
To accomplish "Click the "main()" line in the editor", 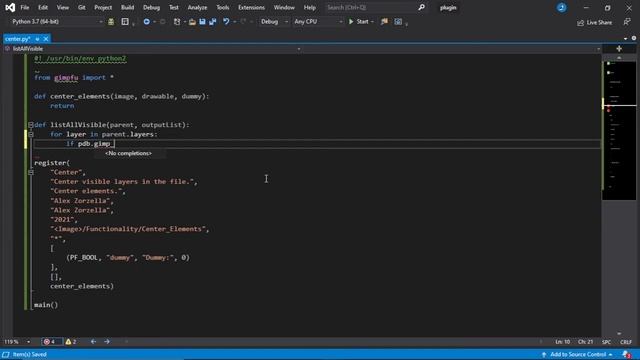I will click(46, 305).
